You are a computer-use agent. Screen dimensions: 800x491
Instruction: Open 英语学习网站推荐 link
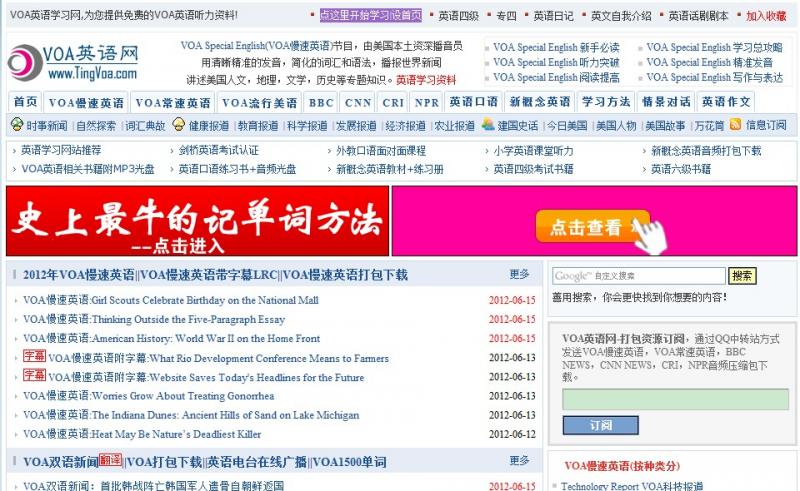pos(61,151)
